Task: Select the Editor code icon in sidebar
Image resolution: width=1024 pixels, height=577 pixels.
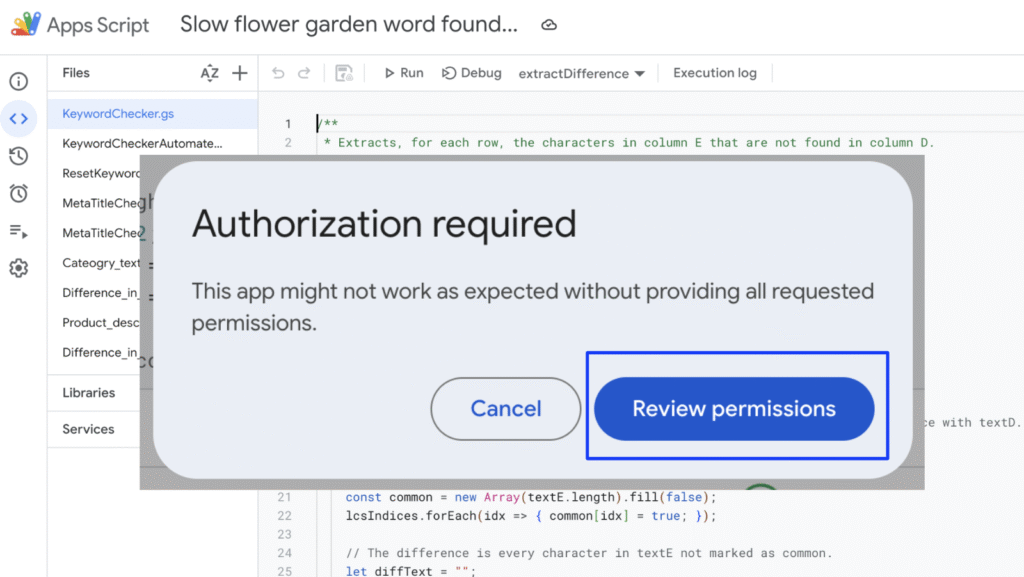Action: 18,119
